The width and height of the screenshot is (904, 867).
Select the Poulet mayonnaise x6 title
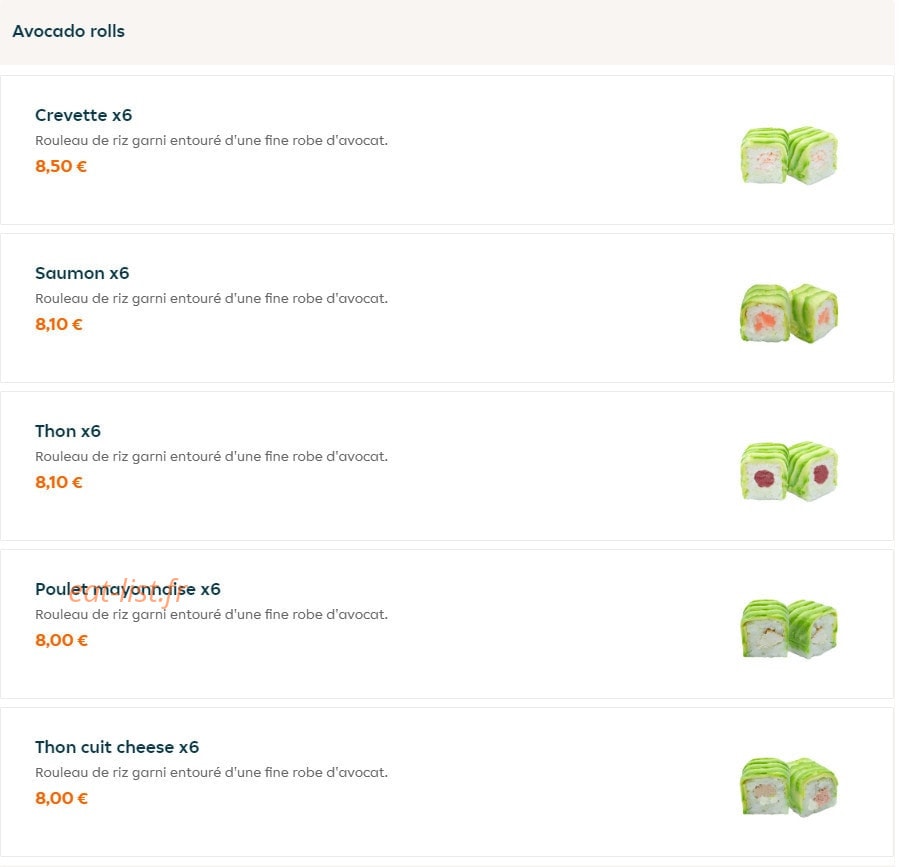pyautogui.click(x=128, y=589)
